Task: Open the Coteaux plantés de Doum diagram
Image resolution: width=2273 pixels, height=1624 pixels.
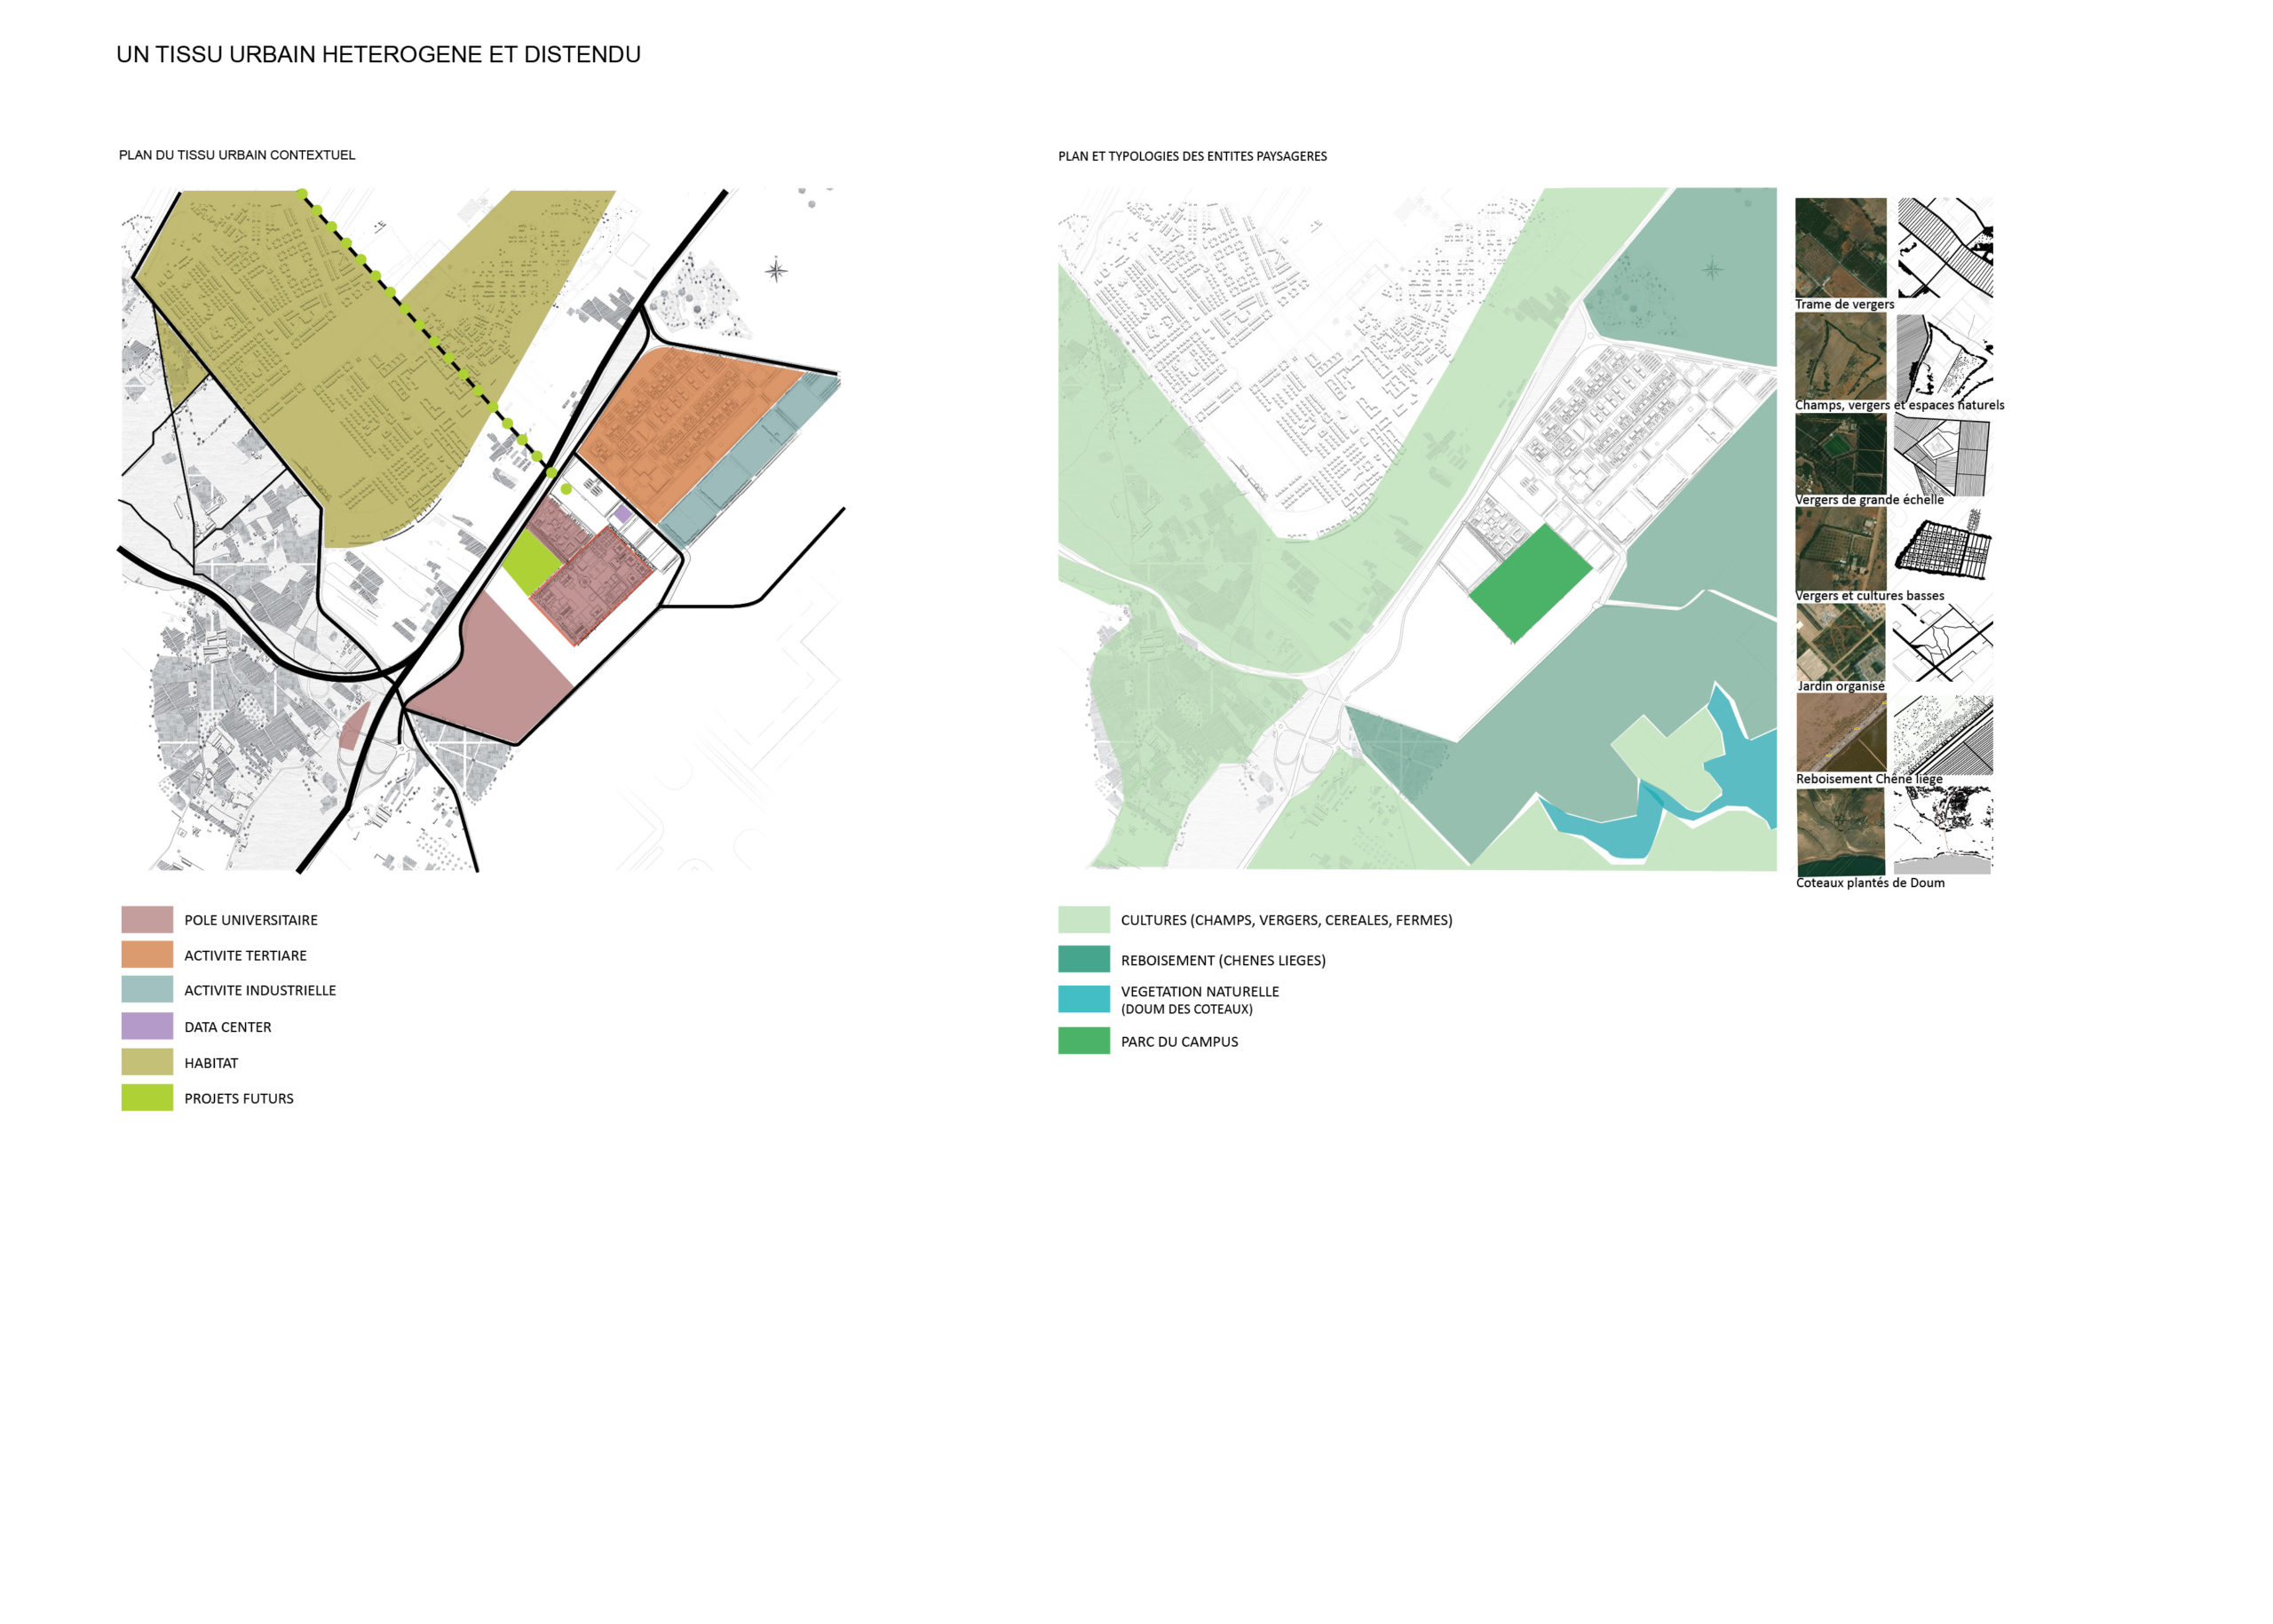Action: (x=1943, y=830)
